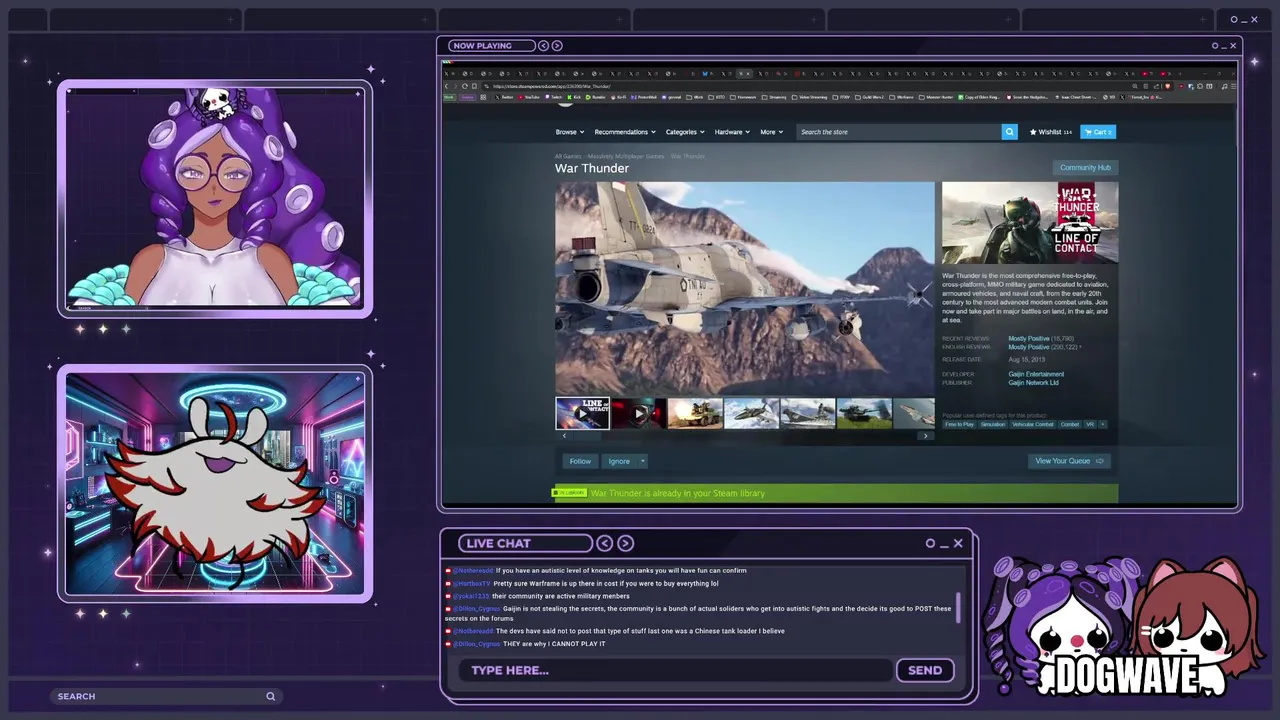Click the All Games breadcrumb
1280x720 pixels.
point(568,157)
